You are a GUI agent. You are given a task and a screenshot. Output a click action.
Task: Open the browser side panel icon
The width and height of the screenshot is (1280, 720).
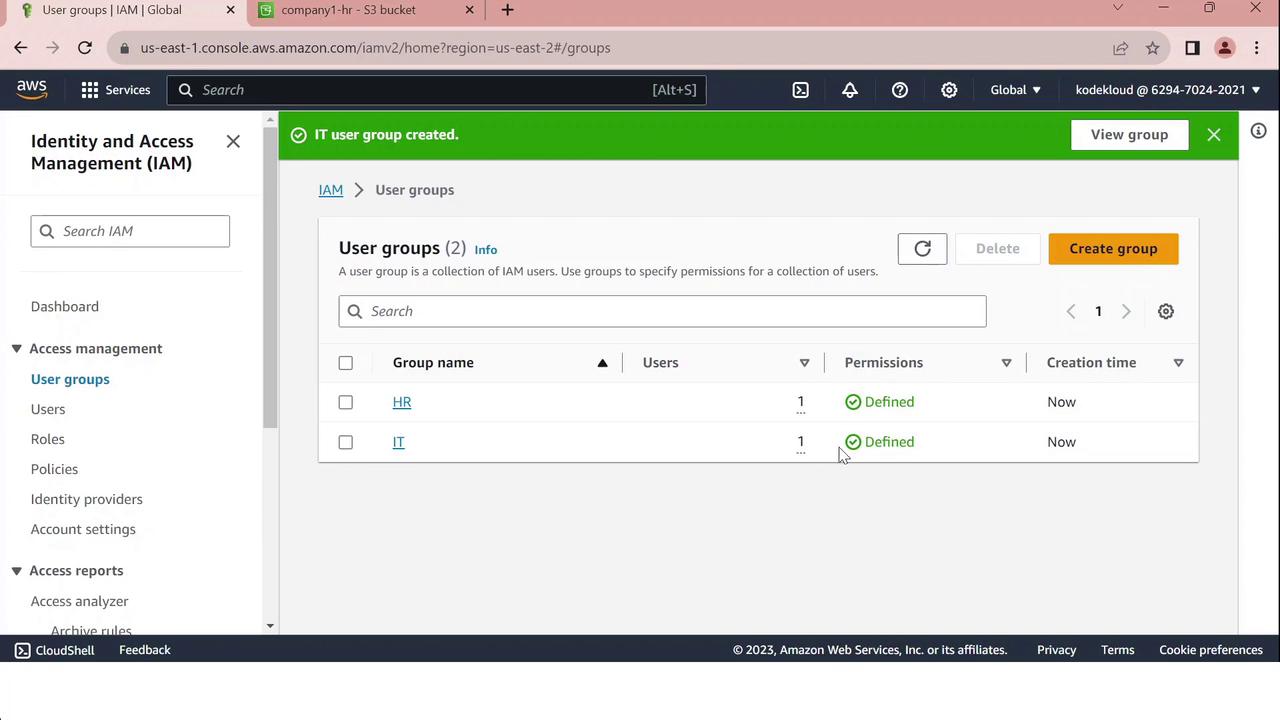point(1192,48)
